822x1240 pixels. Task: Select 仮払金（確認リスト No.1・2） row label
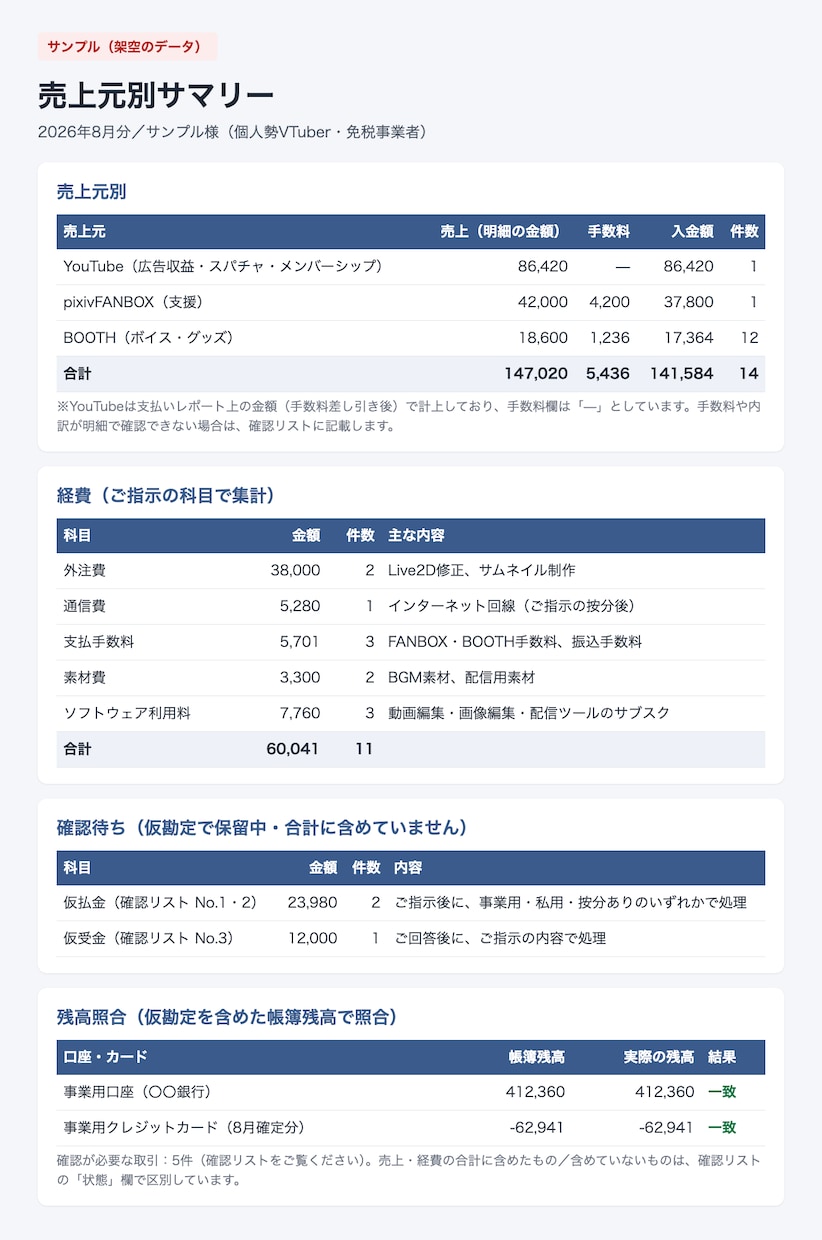160,902
